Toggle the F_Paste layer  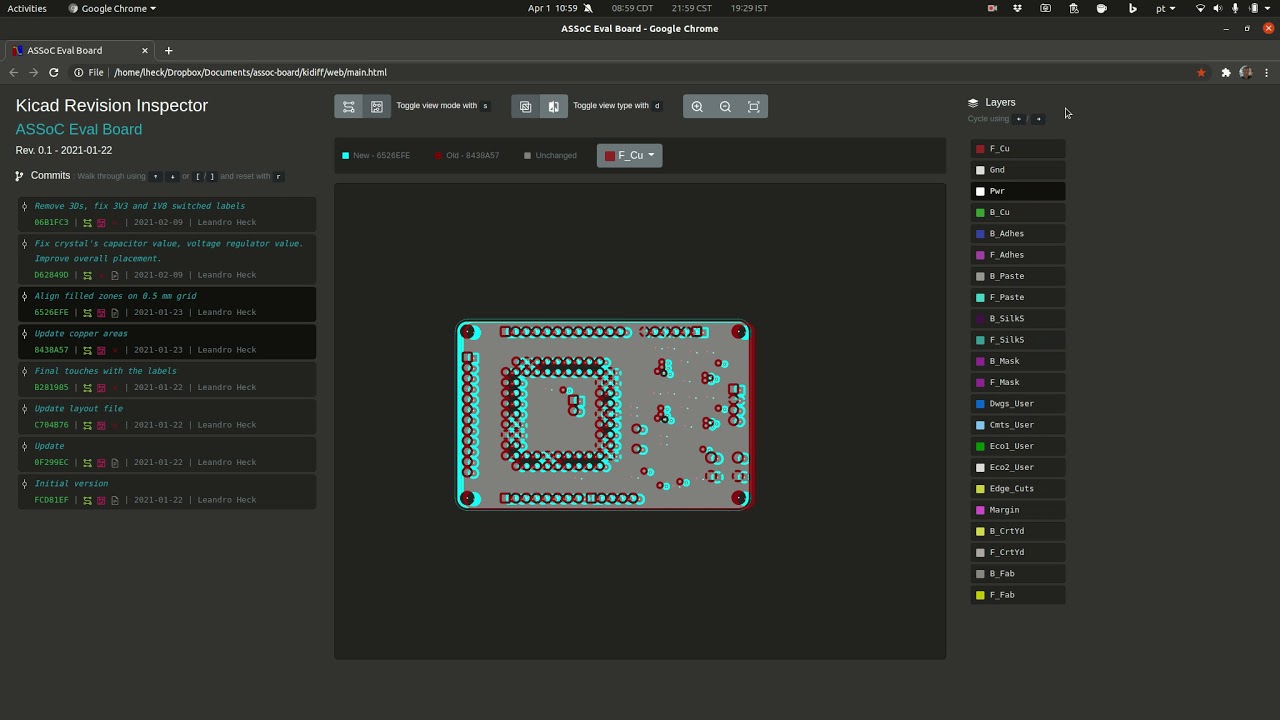click(1017, 297)
